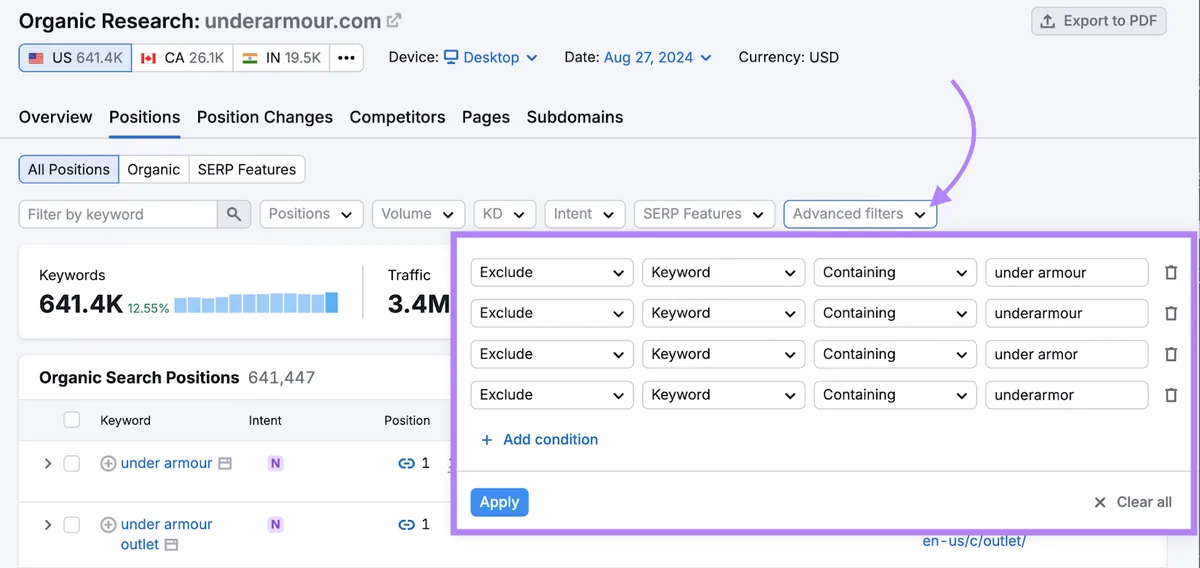The width and height of the screenshot is (1200, 568).
Task: Switch to the Overview tab
Action: click(56, 117)
